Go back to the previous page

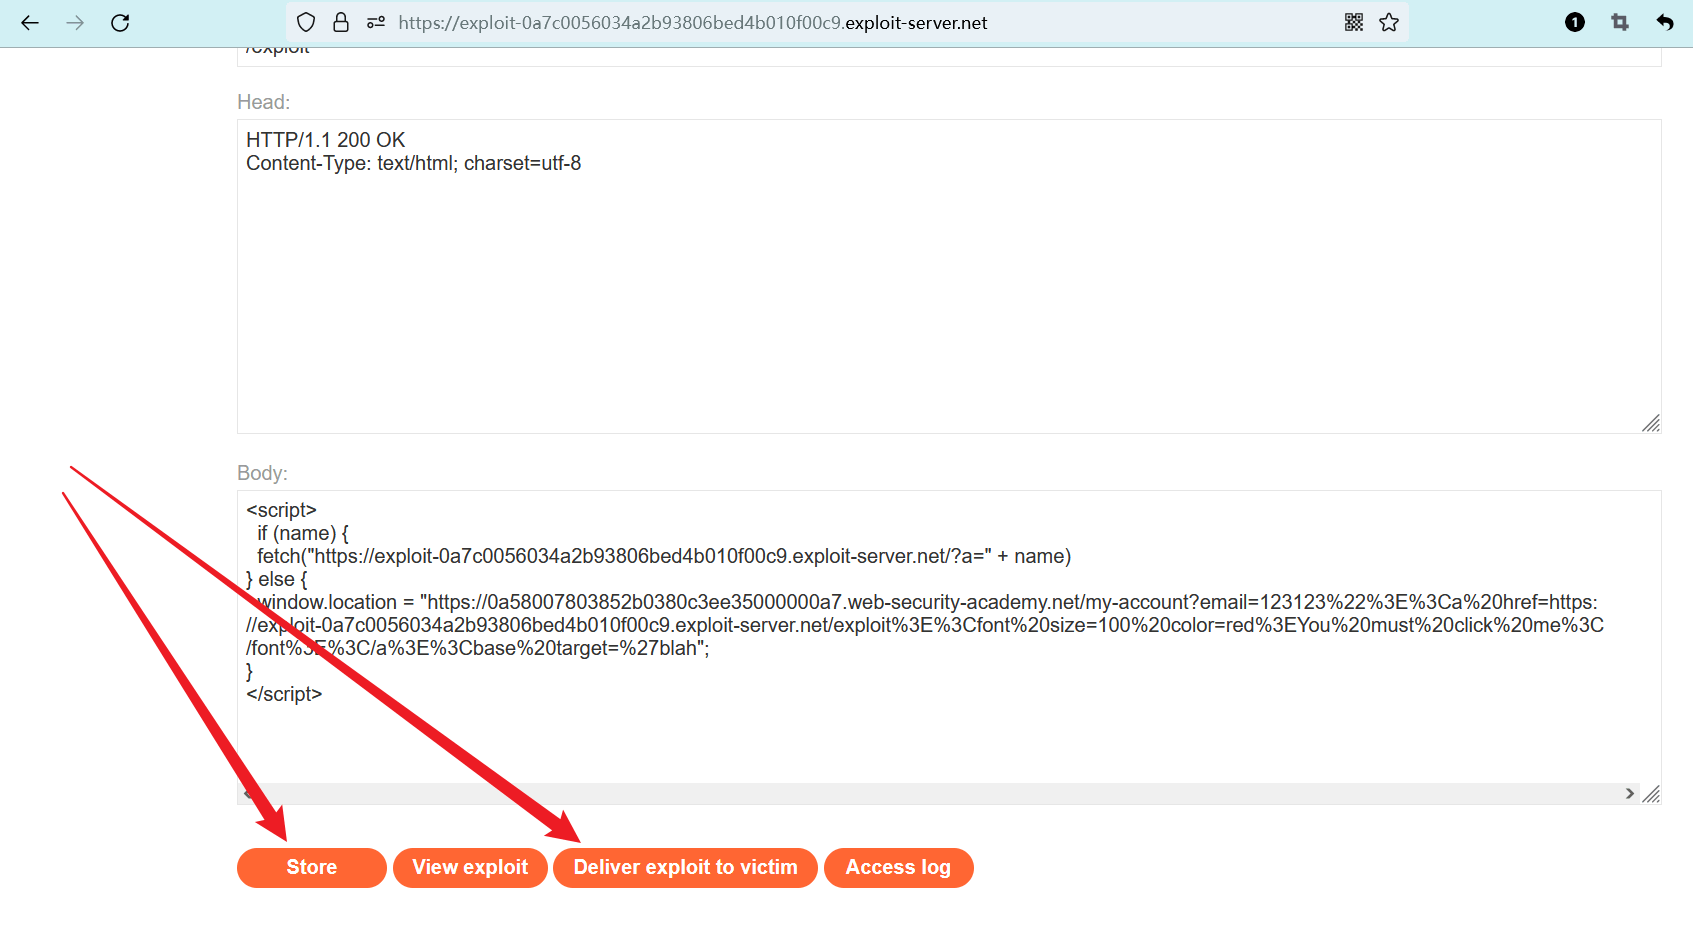[x=30, y=23]
